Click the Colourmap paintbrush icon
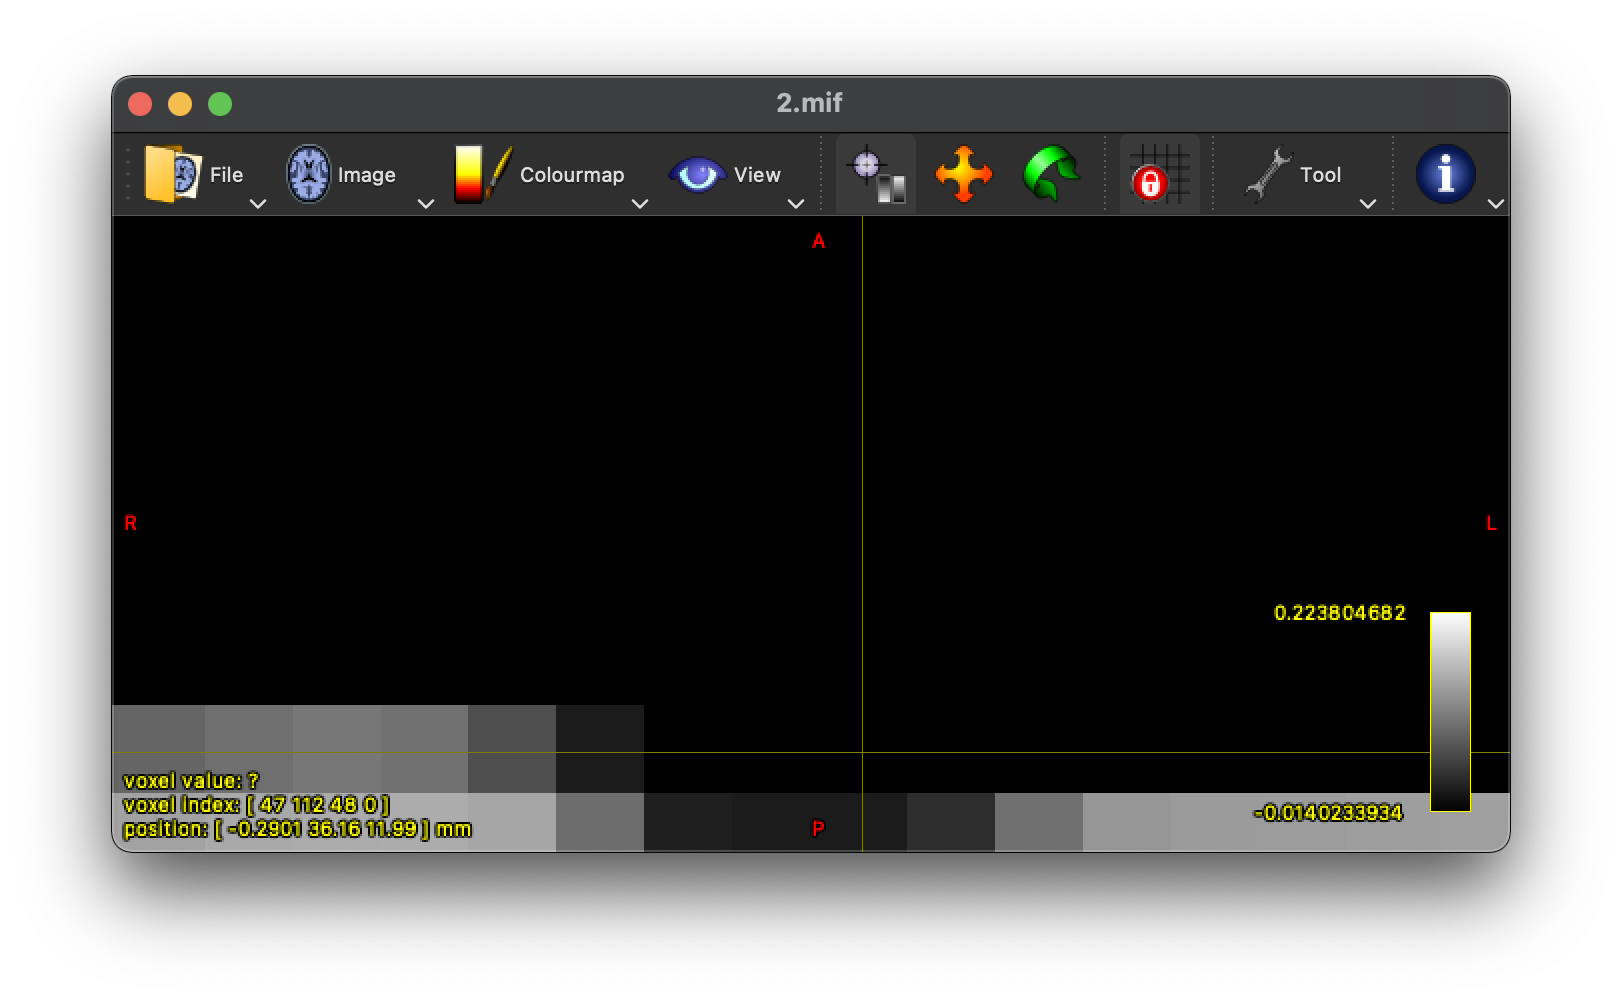 [480, 172]
